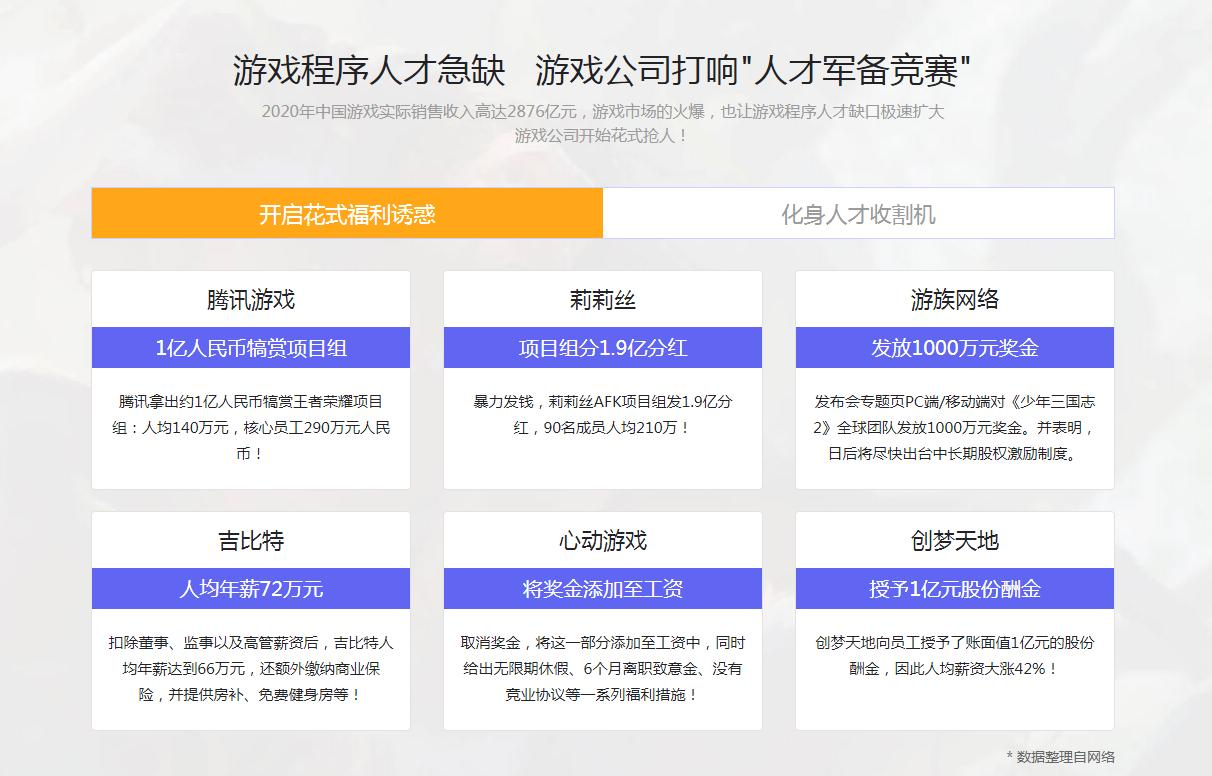Click the 人均年薪72万元 banner

249,589
